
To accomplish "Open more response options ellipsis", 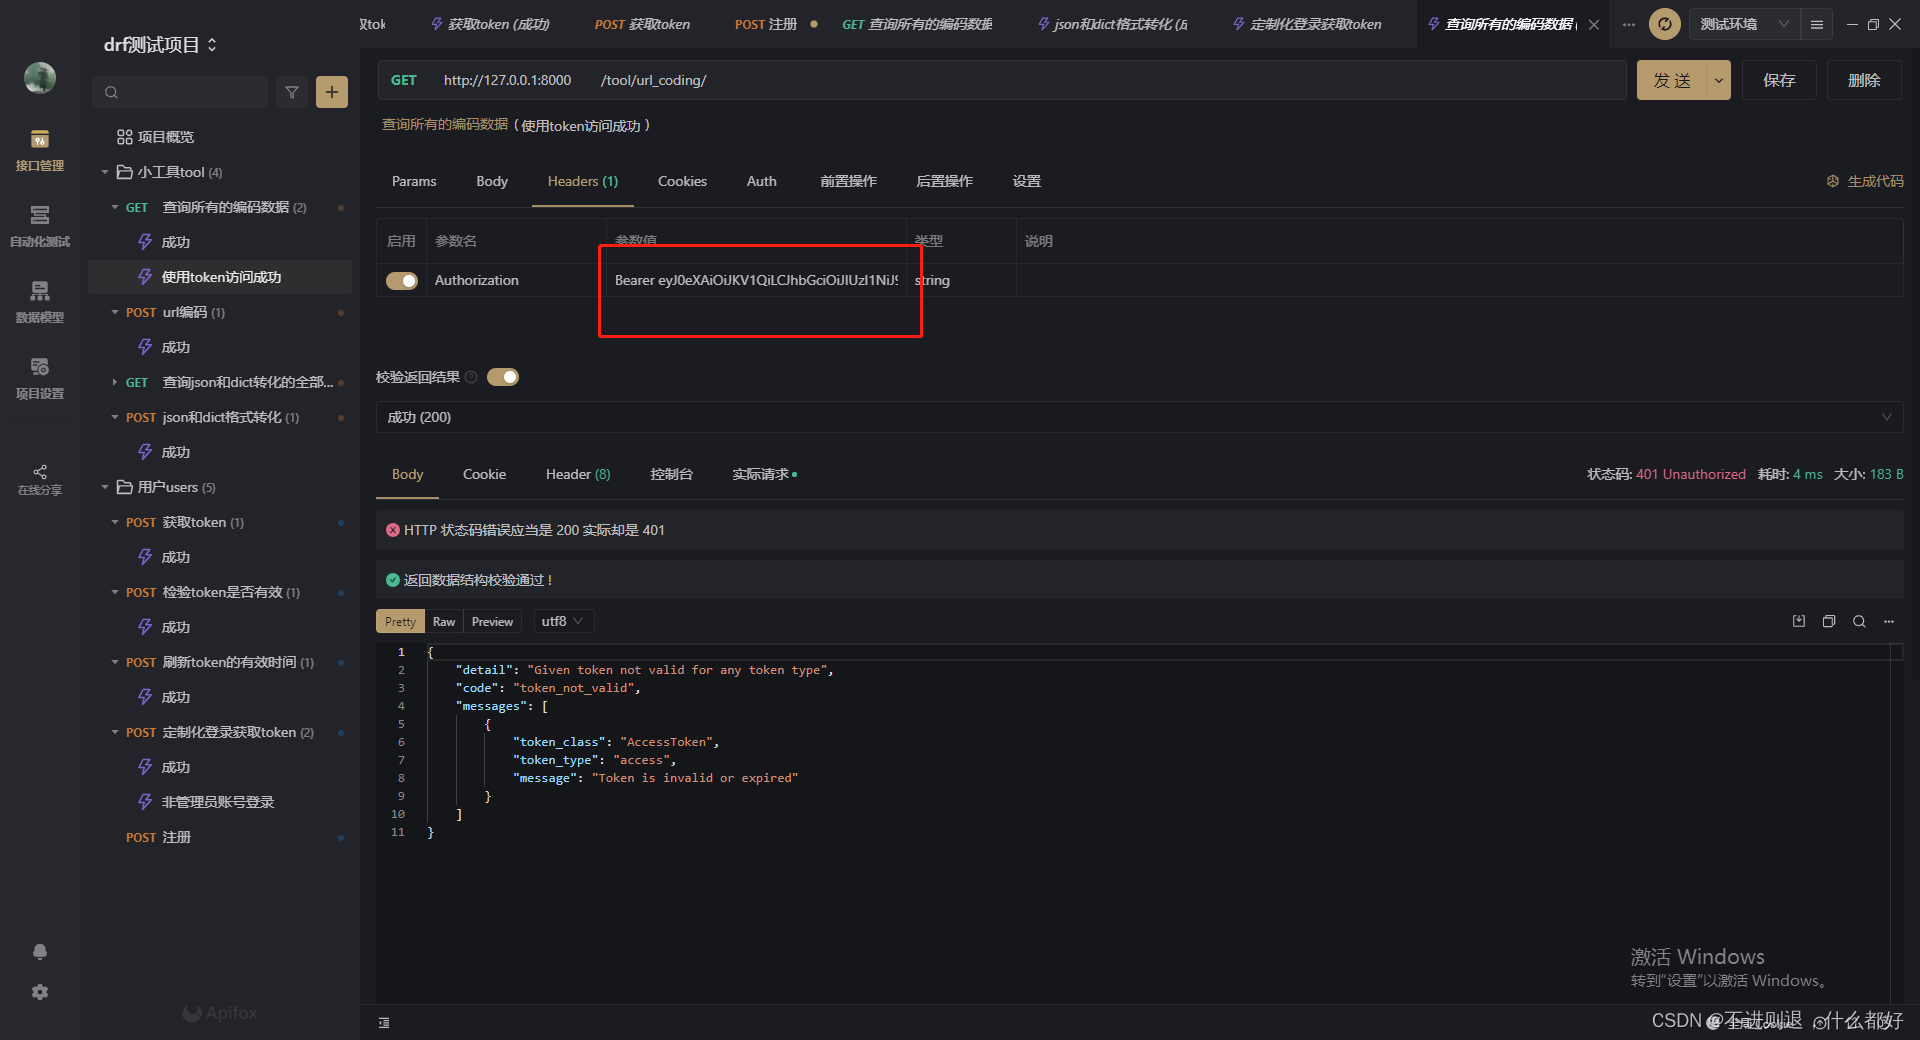I will pyautogui.click(x=1889, y=621).
